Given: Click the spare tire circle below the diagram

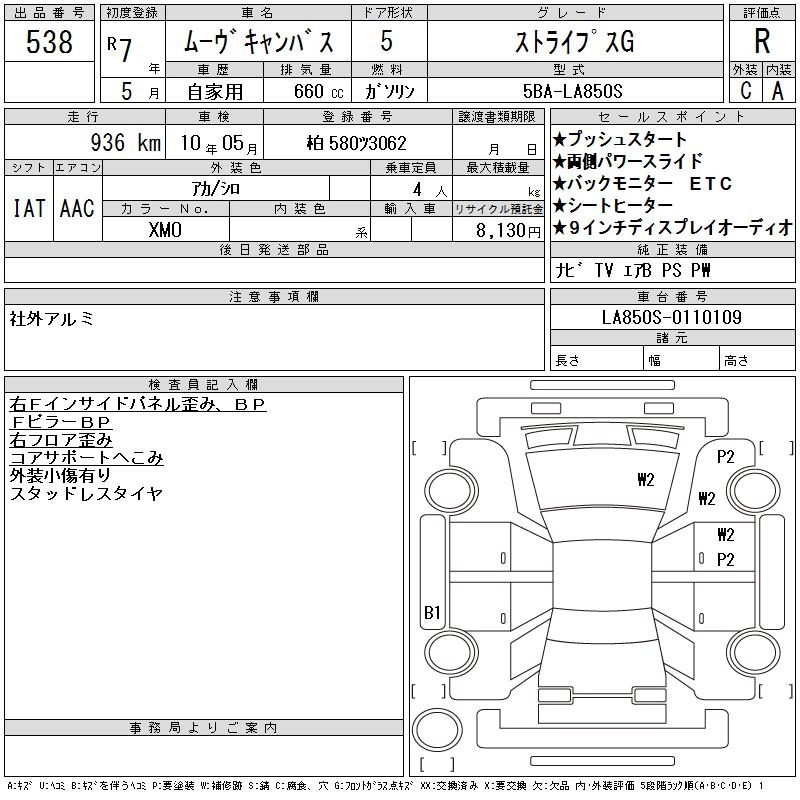Looking at the screenshot, I should 434,728.
